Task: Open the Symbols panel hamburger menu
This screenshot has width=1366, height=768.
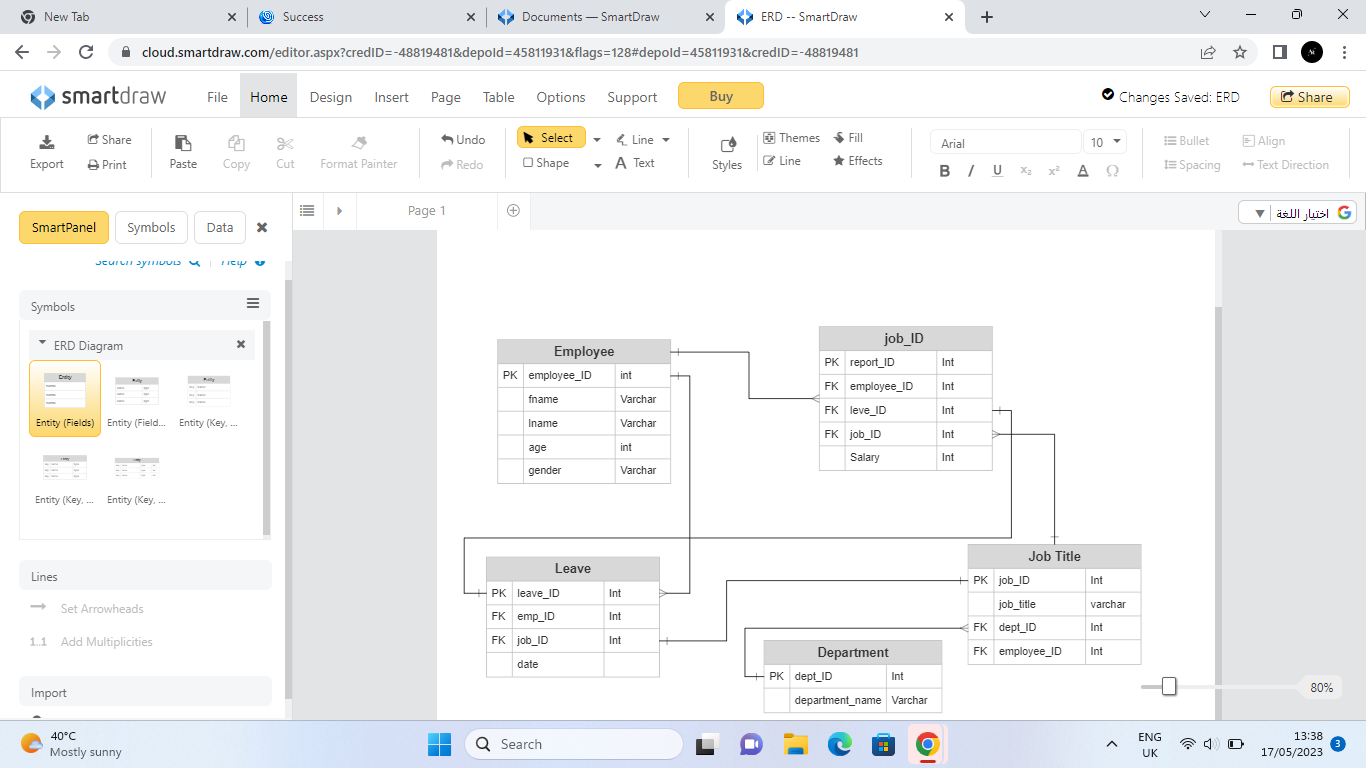Action: pyautogui.click(x=253, y=304)
